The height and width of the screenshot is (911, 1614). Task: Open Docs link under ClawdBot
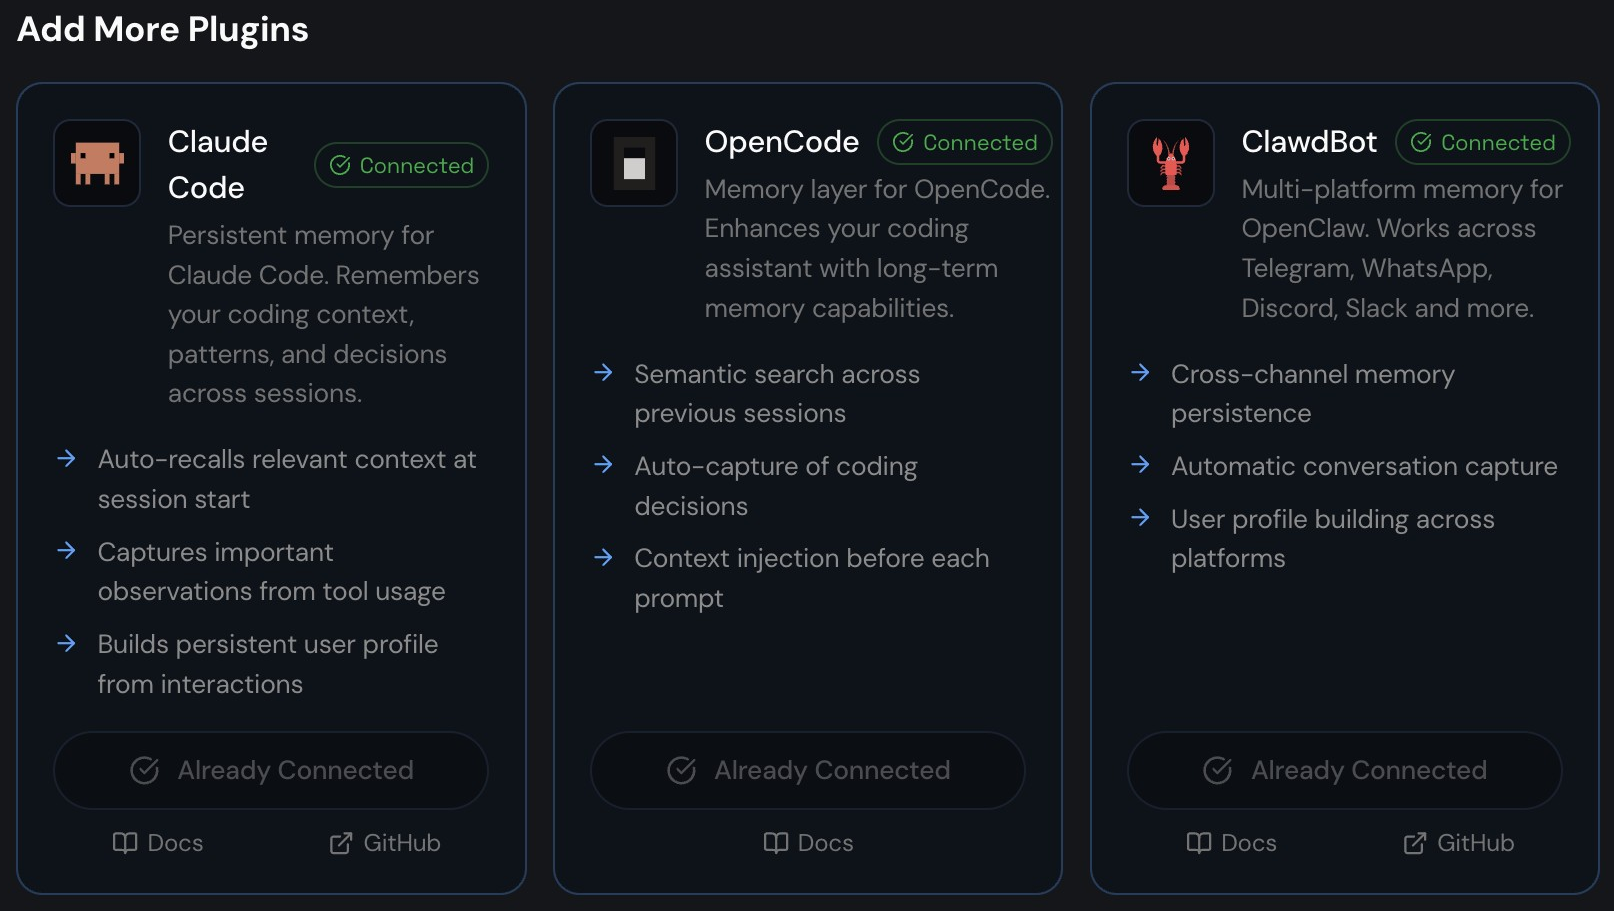point(1231,843)
